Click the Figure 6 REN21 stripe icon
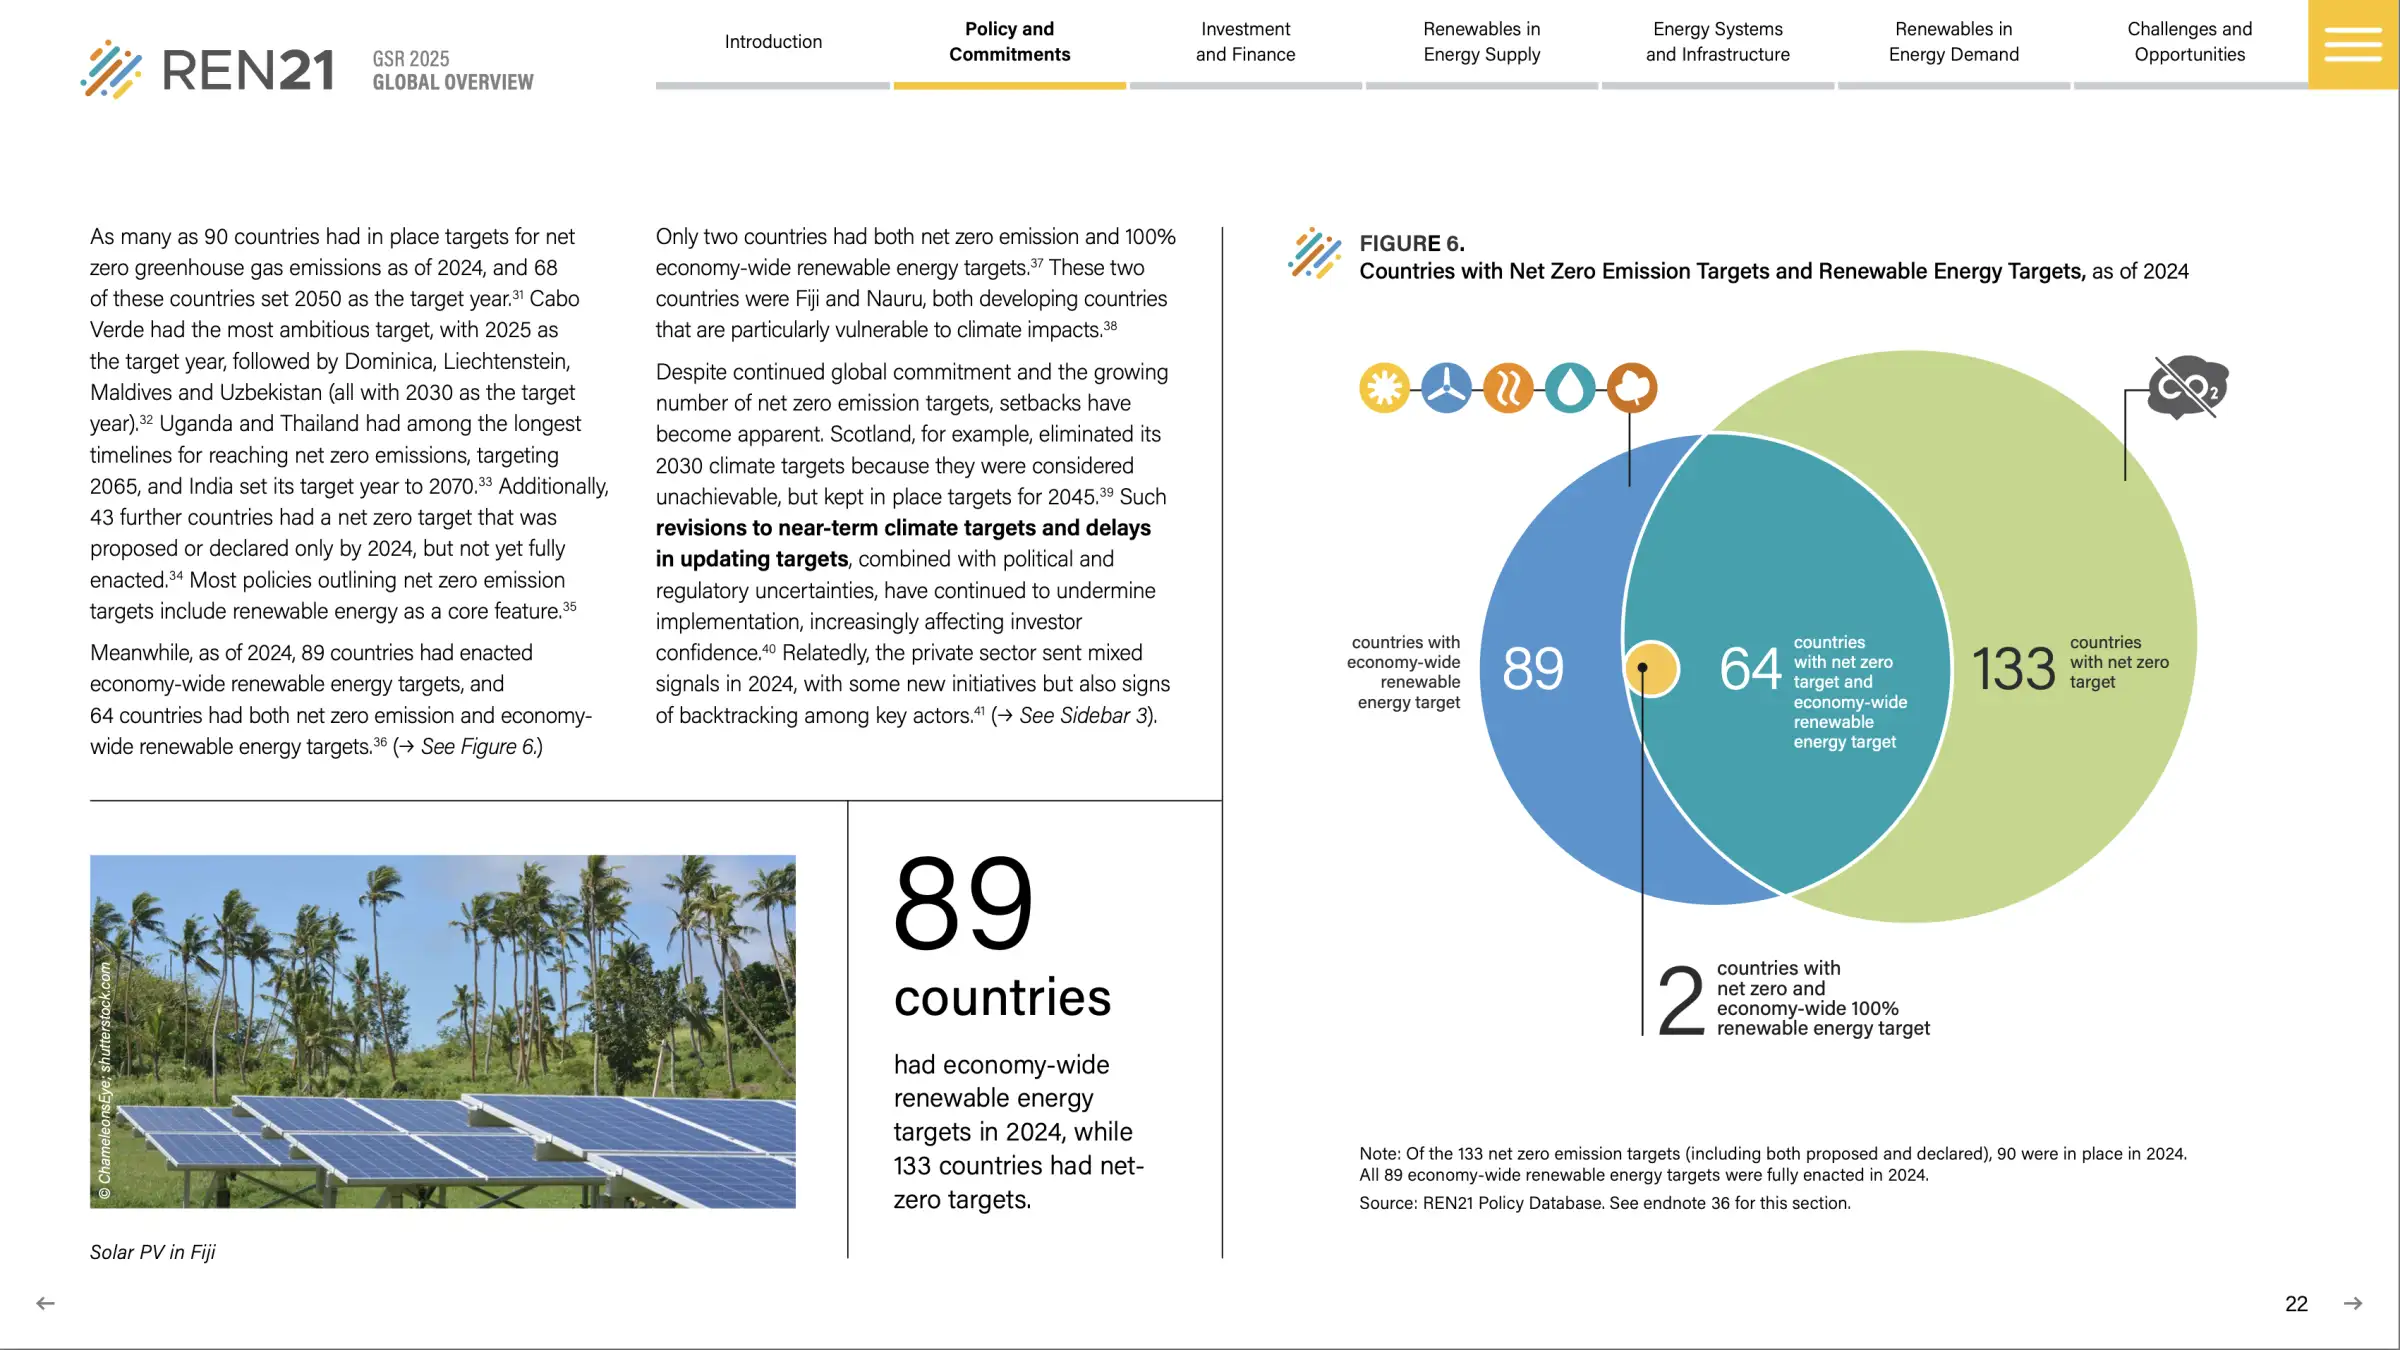Image resolution: width=2400 pixels, height=1350 pixels. (1315, 254)
